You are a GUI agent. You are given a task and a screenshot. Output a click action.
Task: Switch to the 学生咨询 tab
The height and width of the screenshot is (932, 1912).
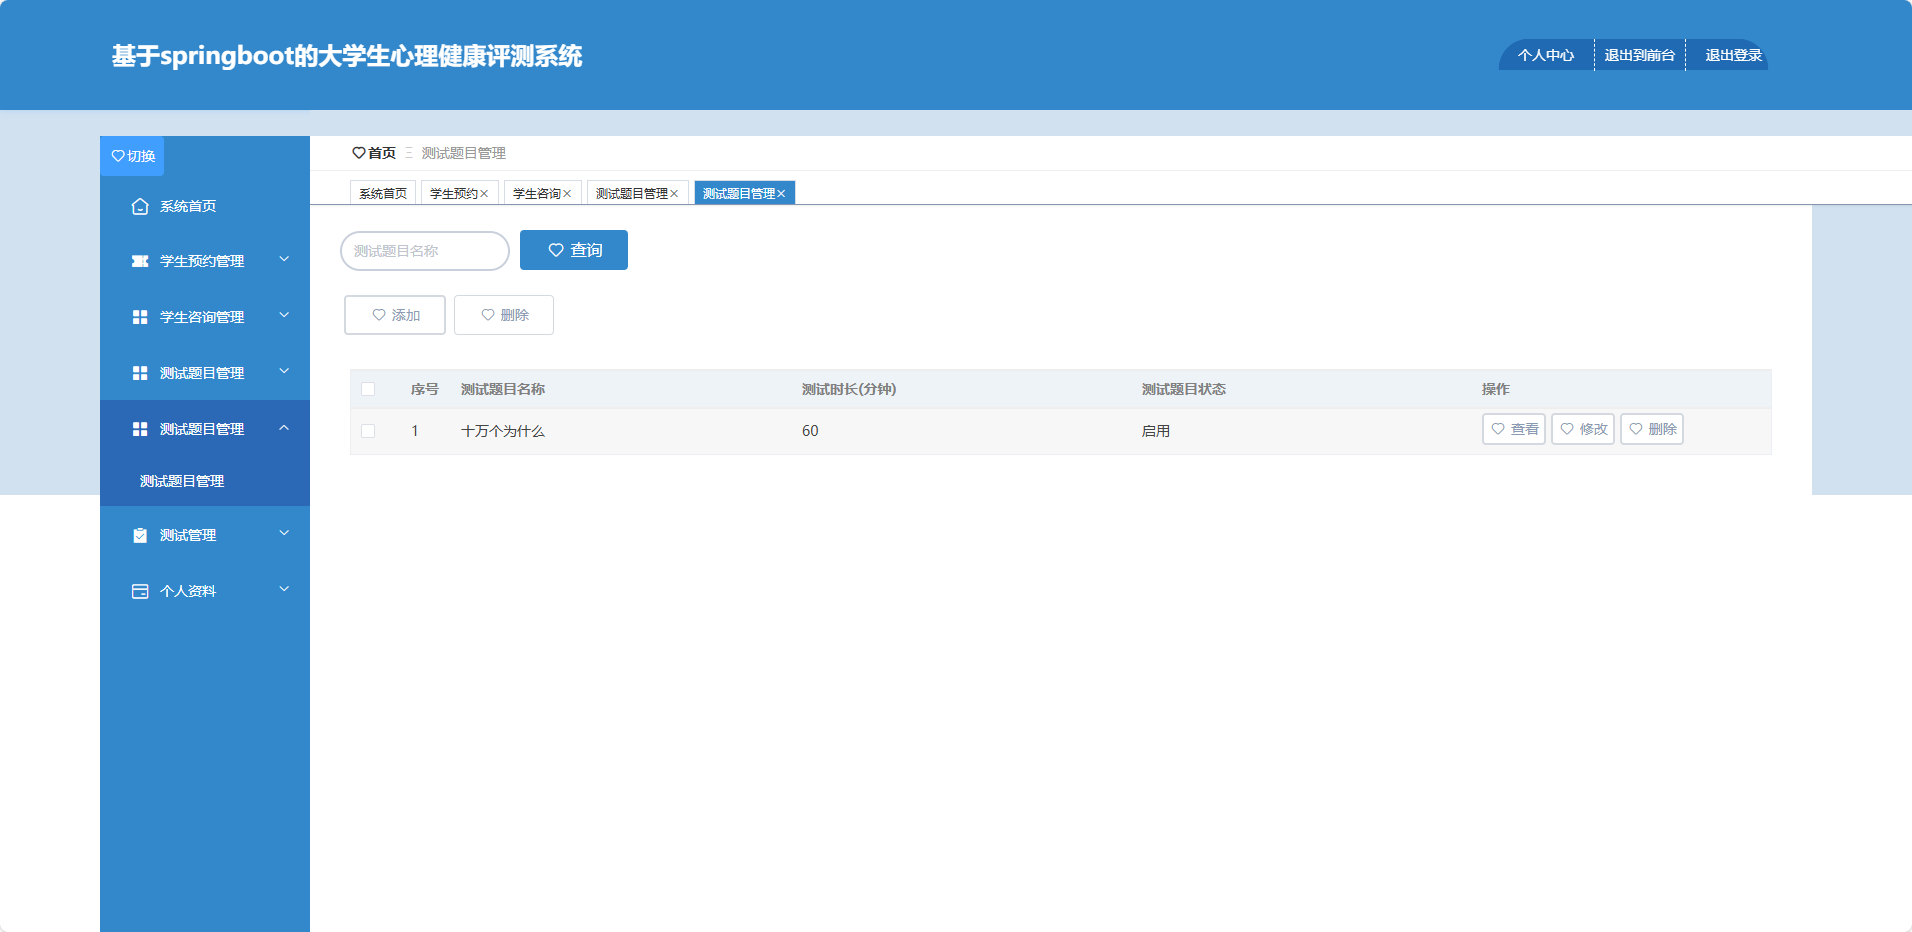[x=537, y=193]
